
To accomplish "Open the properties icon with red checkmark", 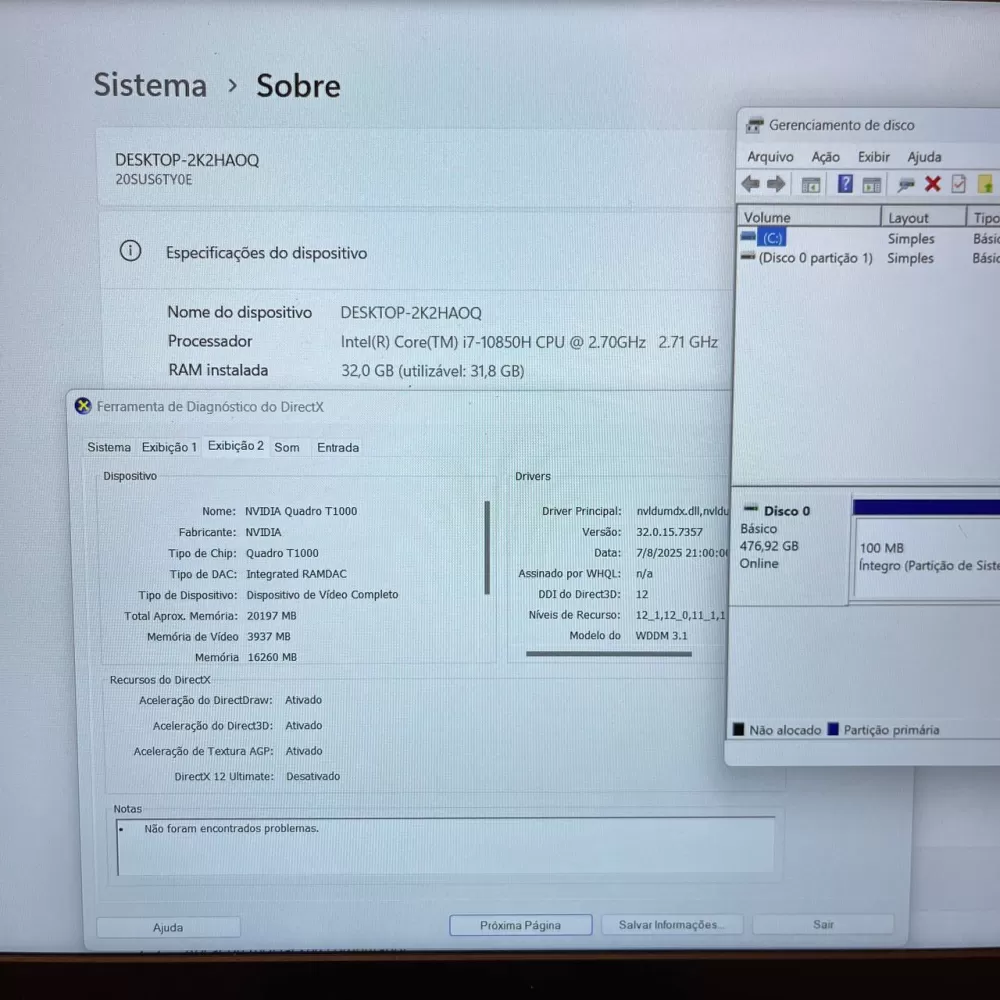I will point(959,184).
